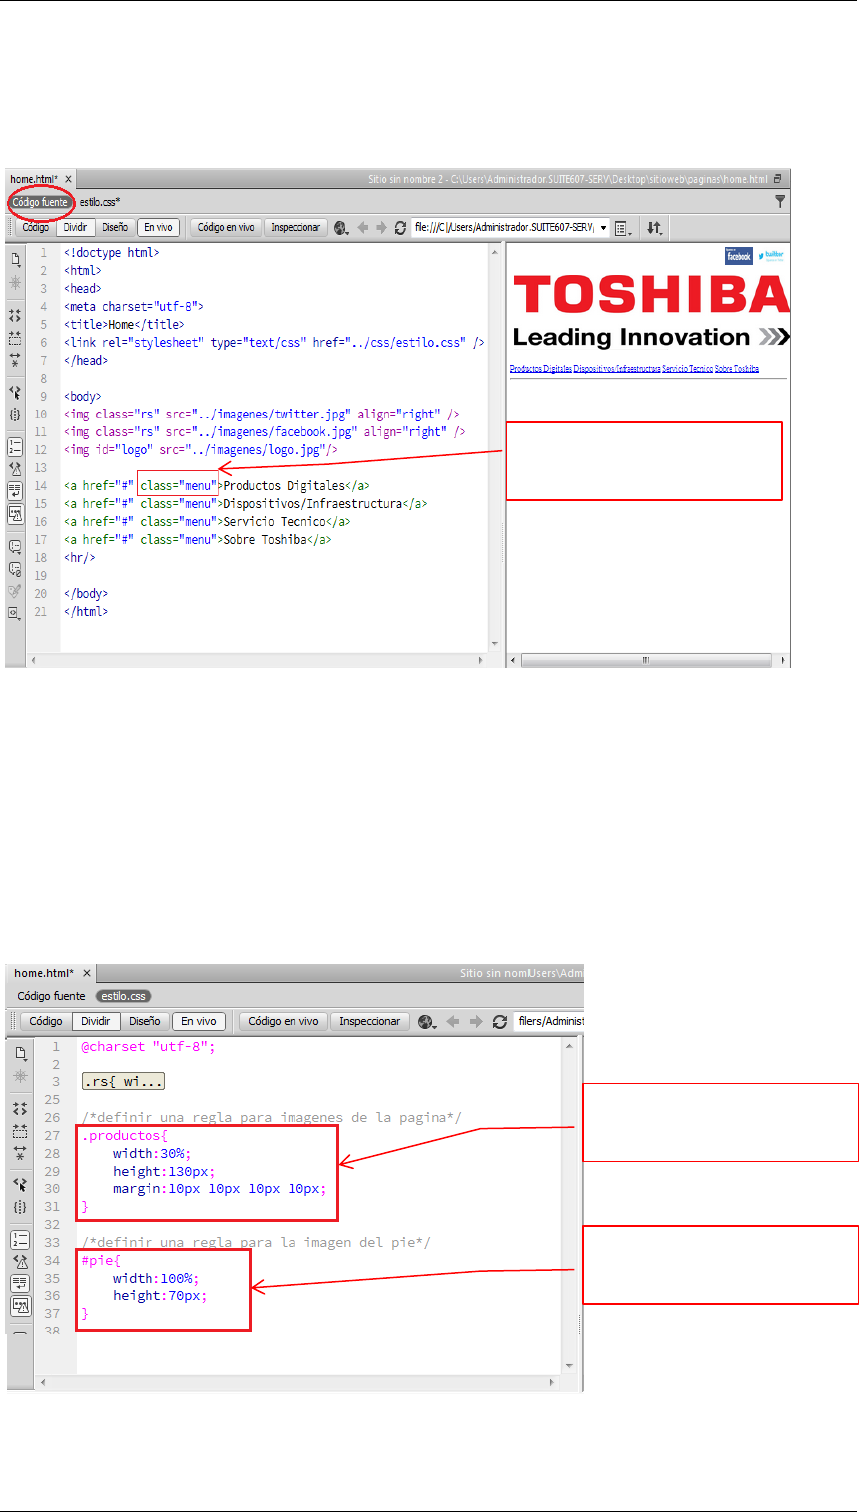Select Código fuente in upper window
This screenshot has height=1512, width=859.
[x=41, y=201]
